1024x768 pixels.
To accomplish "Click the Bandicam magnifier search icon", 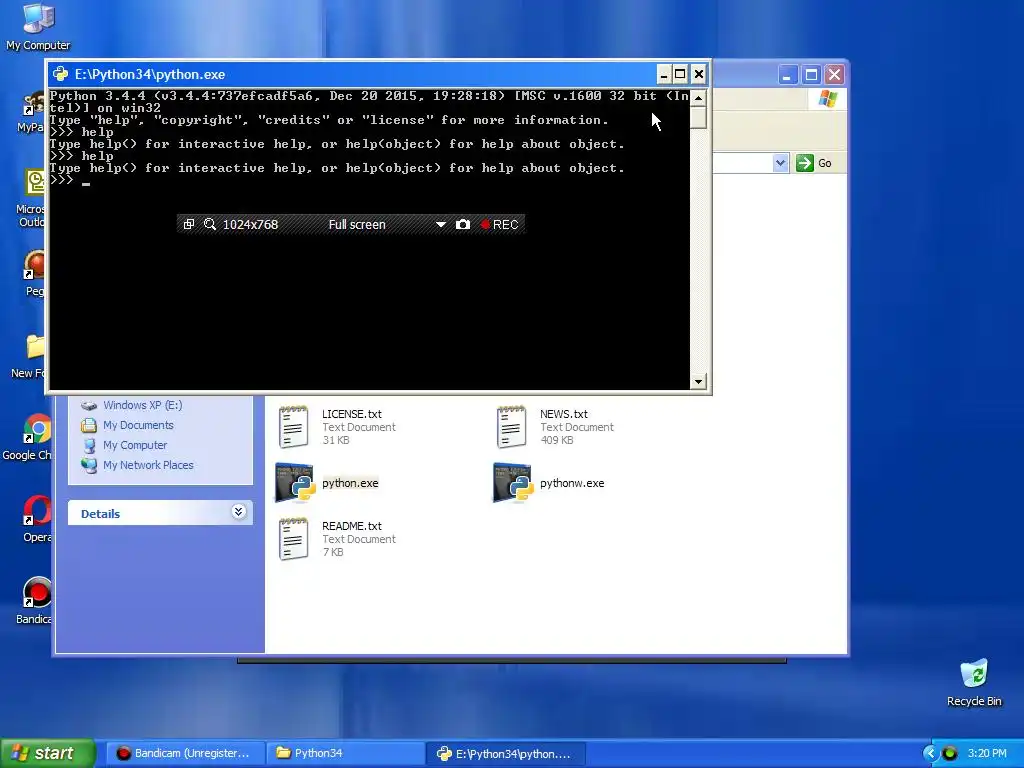I will tap(210, 225).
